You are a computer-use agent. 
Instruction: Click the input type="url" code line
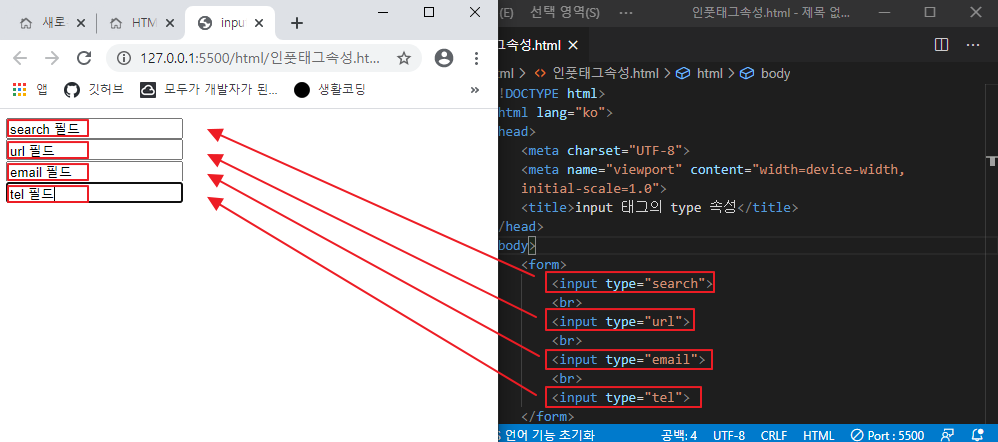[x=621, y=322]
